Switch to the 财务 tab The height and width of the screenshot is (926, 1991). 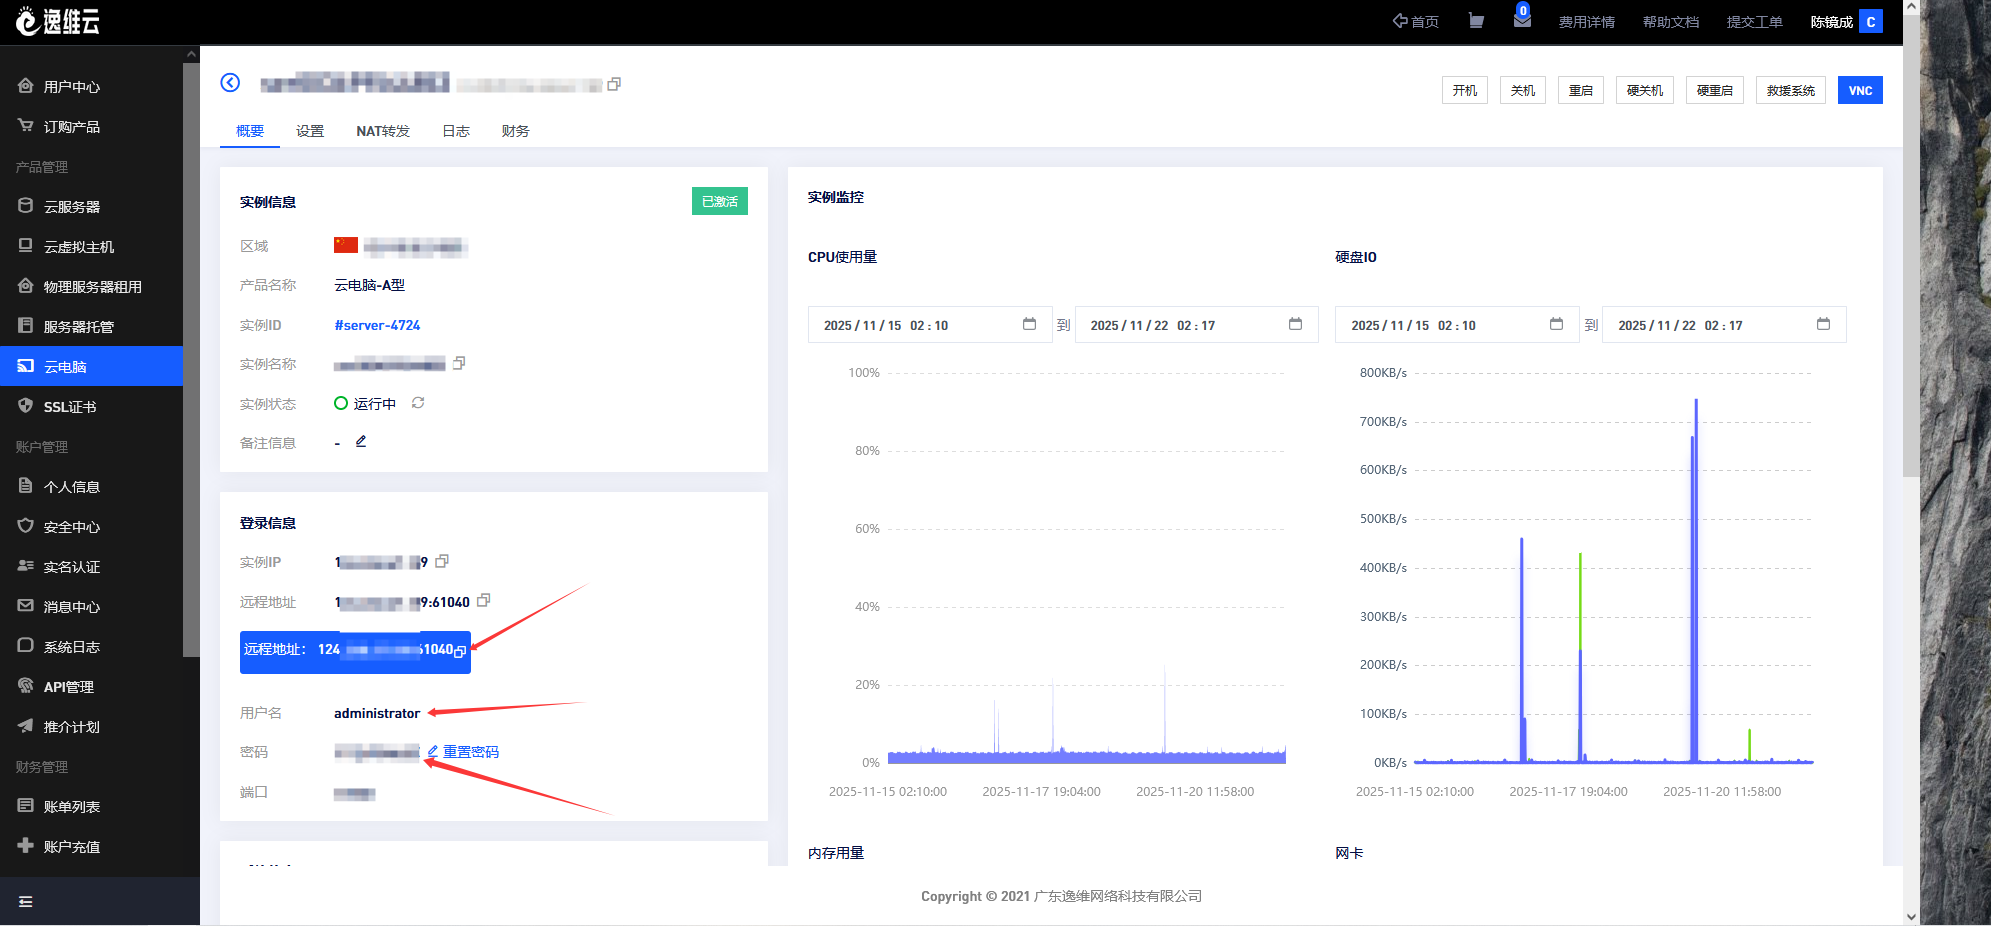515,131
